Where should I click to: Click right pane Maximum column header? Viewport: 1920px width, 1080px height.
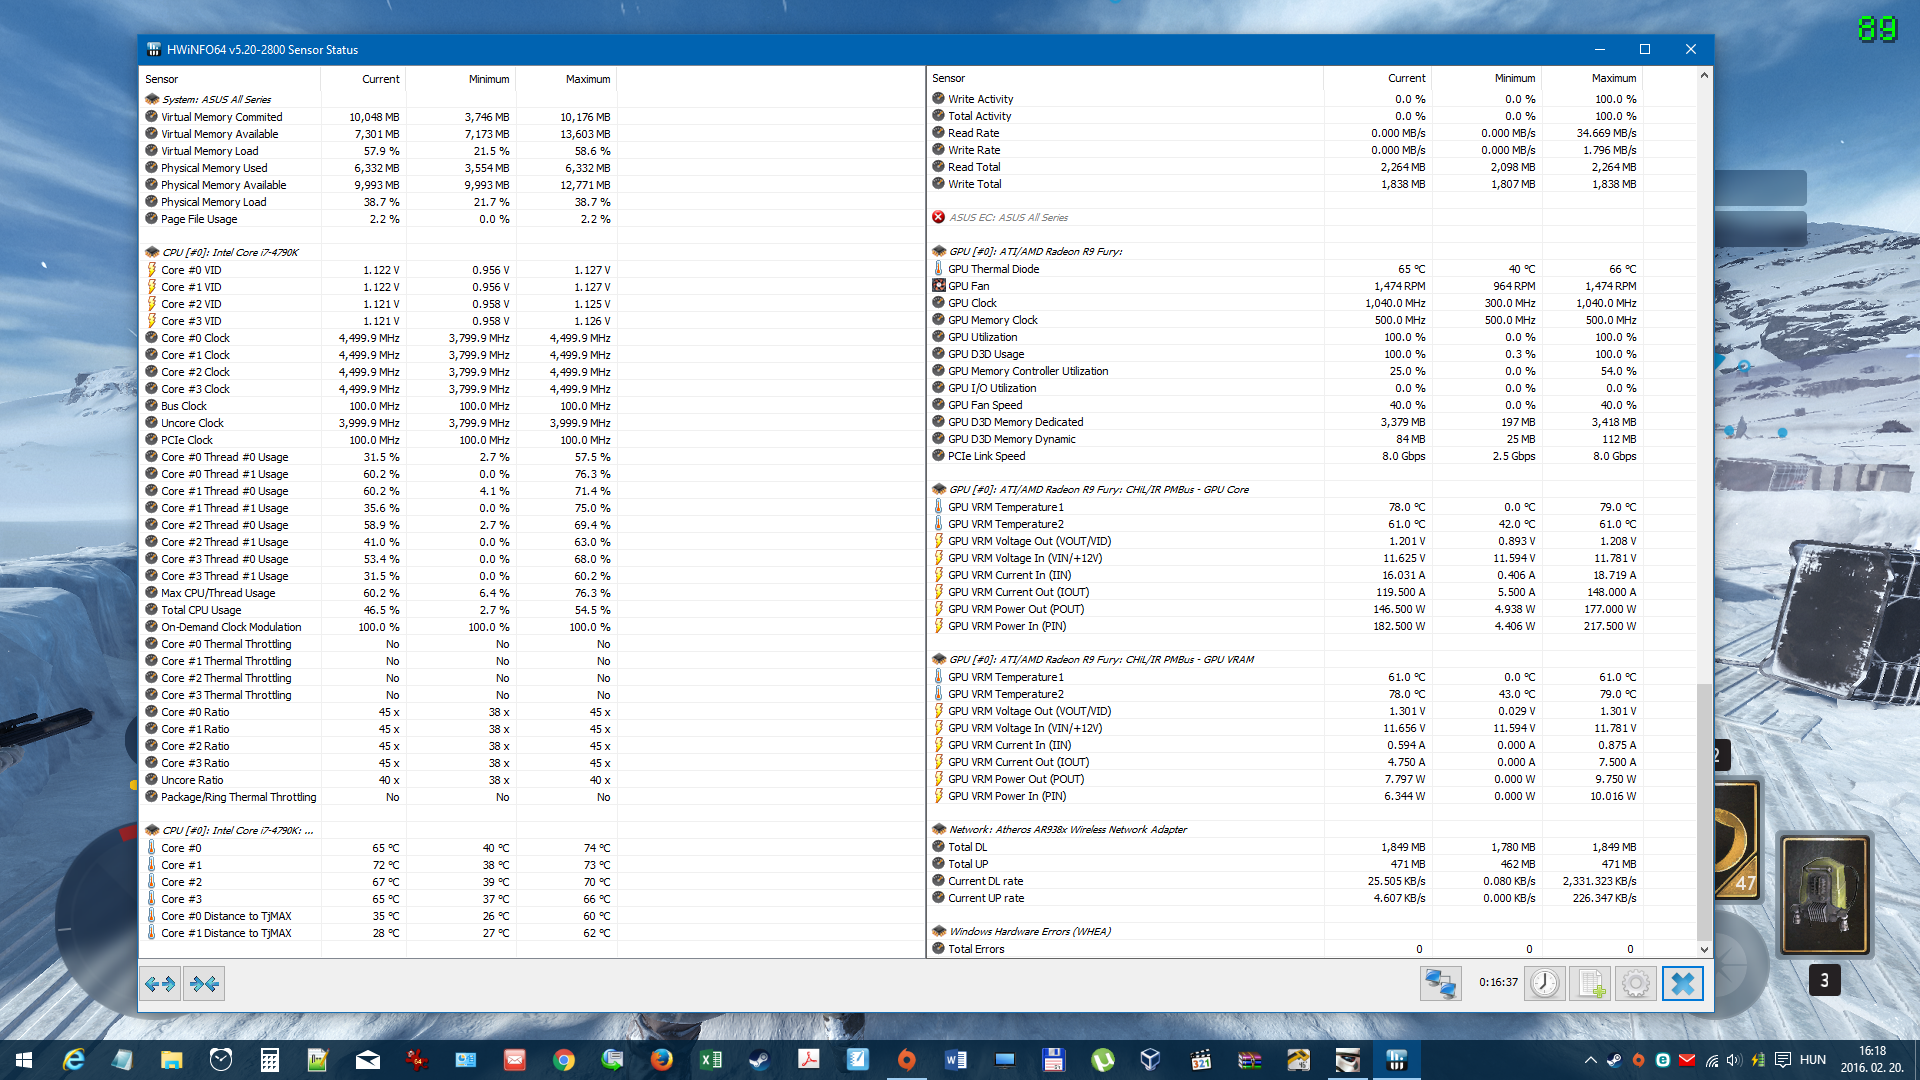(1592, 78)
